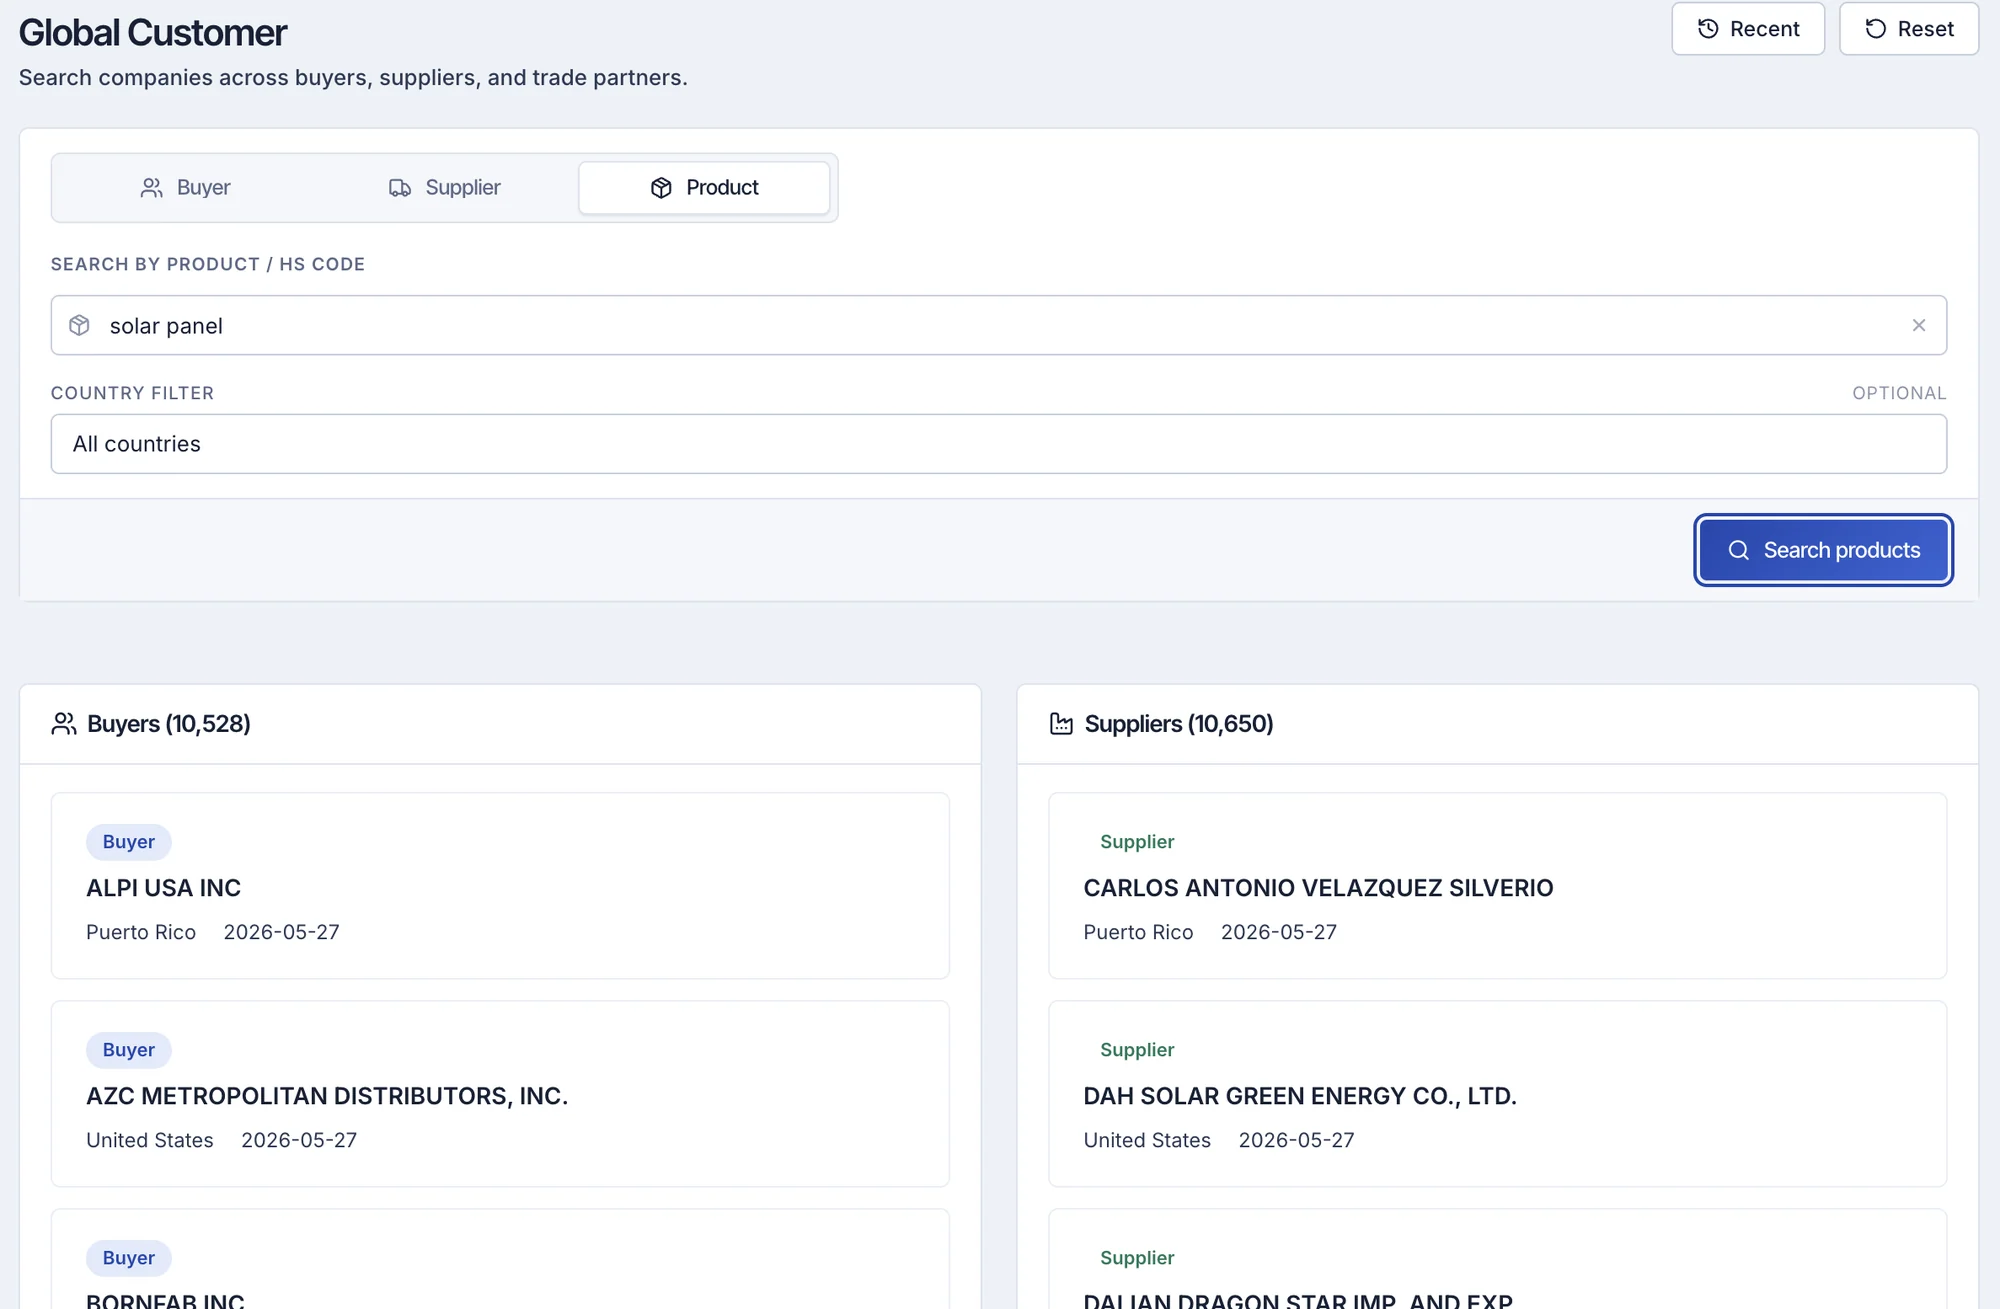This screenshot has width=2000, height=1309.
Task: Switch to the Buyer tab
Action: coord(185,188)
